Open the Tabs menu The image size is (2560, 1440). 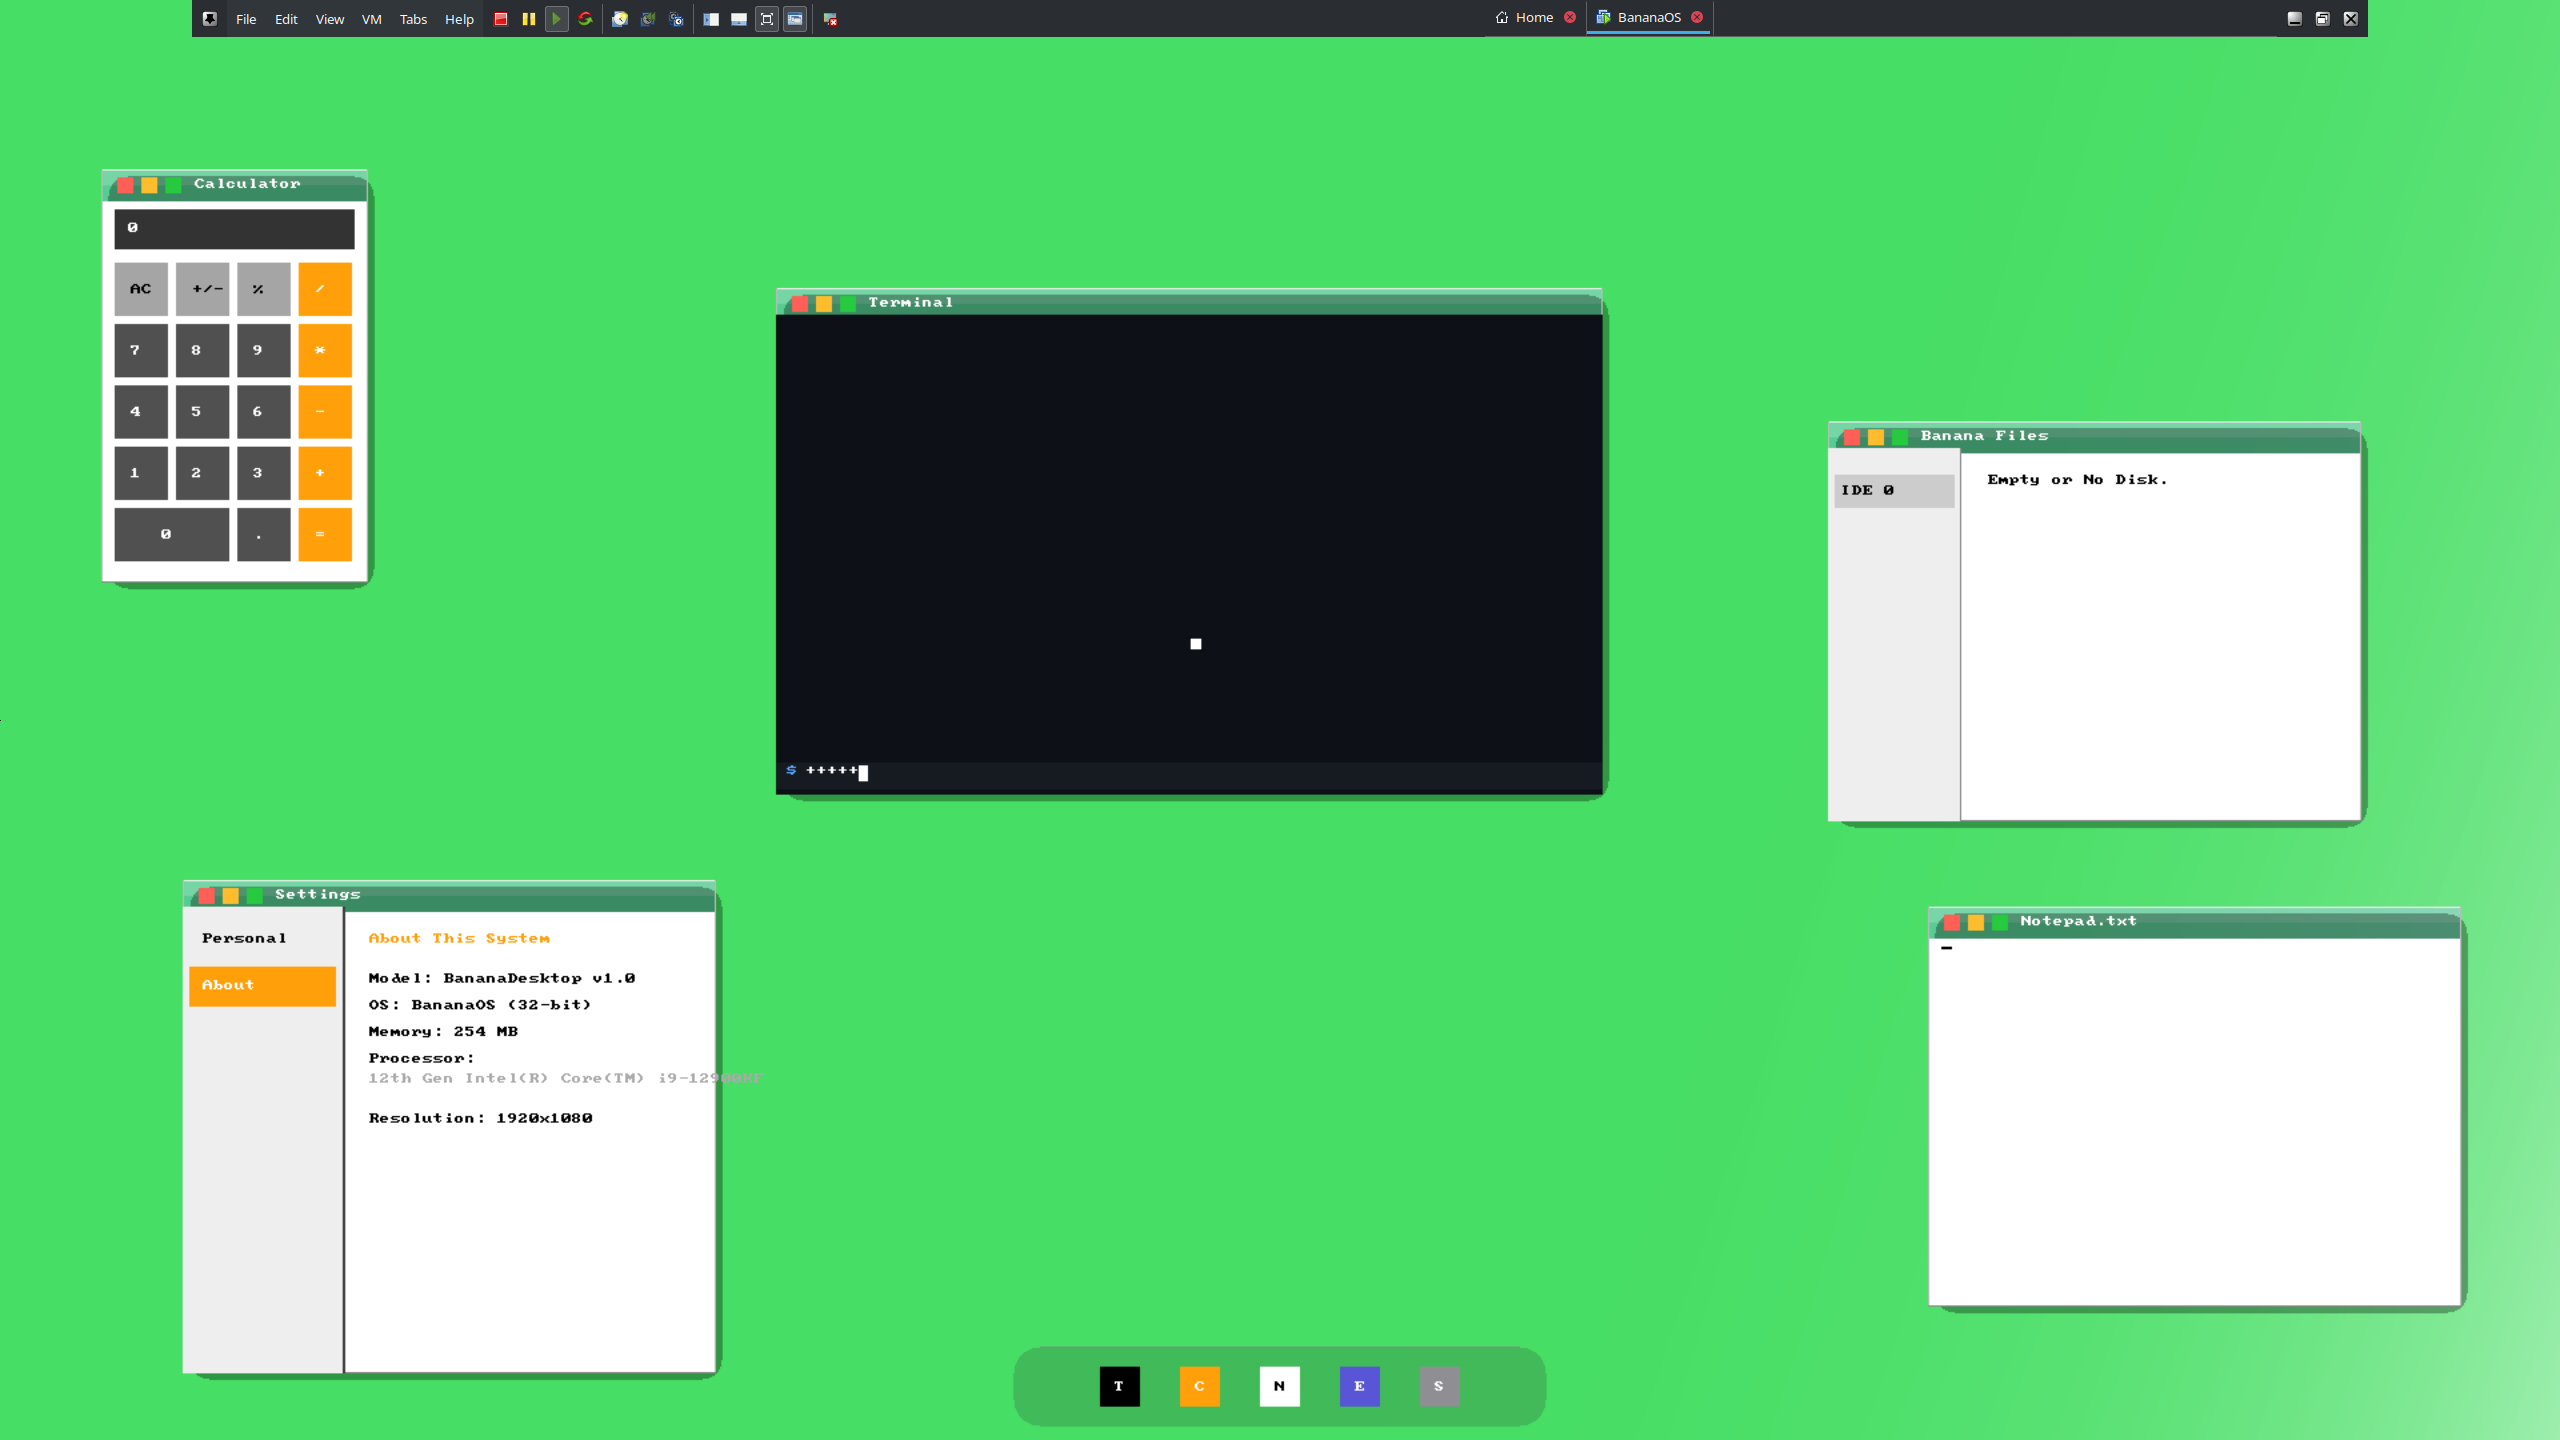click(x=413, y=19)
